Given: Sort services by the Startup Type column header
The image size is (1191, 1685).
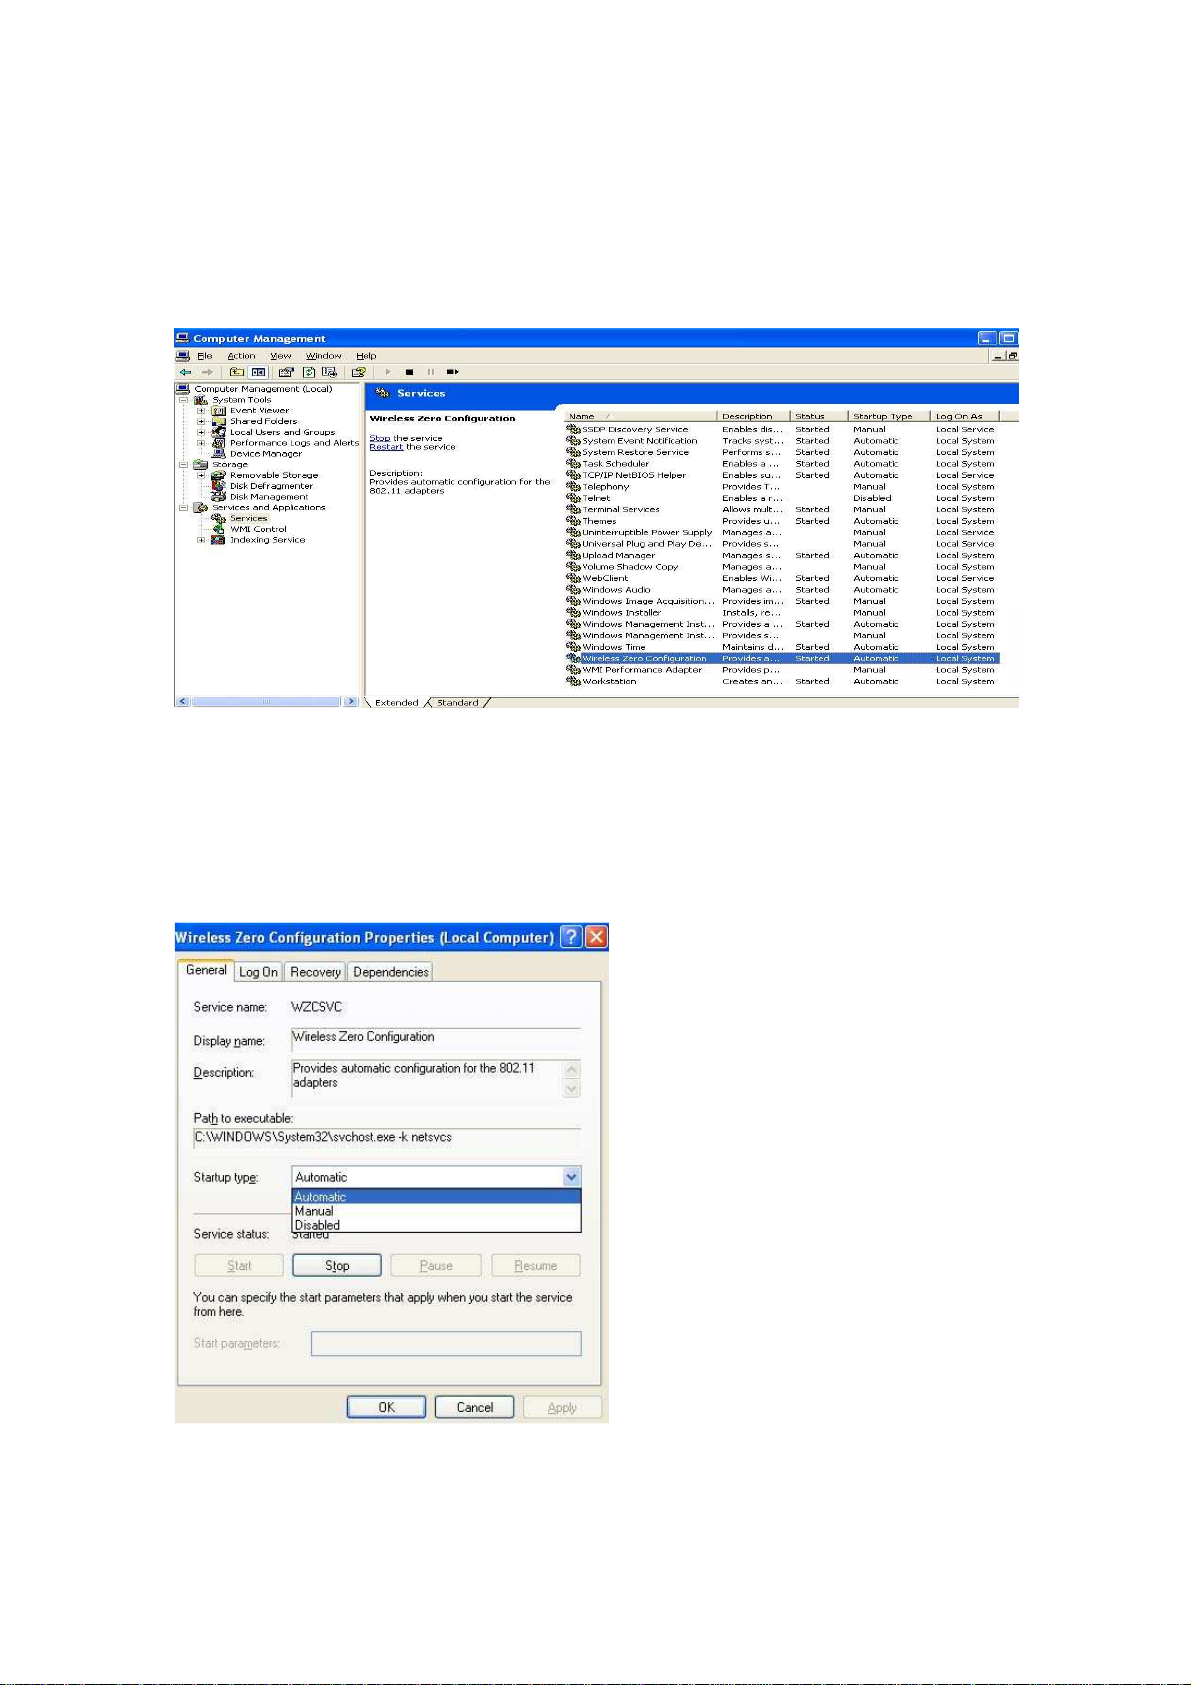Looking at the screenshot, I should (888, 416).
